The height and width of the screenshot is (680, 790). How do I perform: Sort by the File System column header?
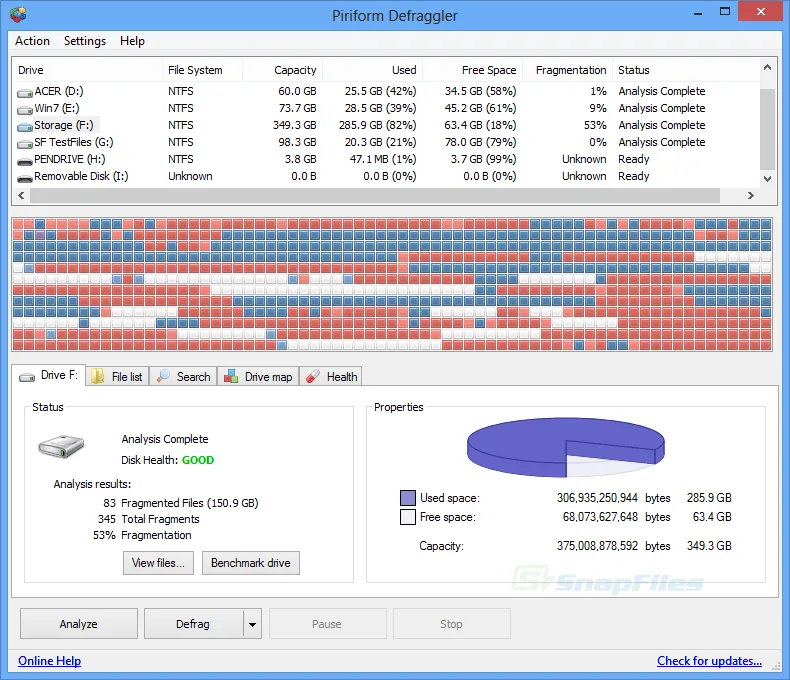tap(203, 70)
